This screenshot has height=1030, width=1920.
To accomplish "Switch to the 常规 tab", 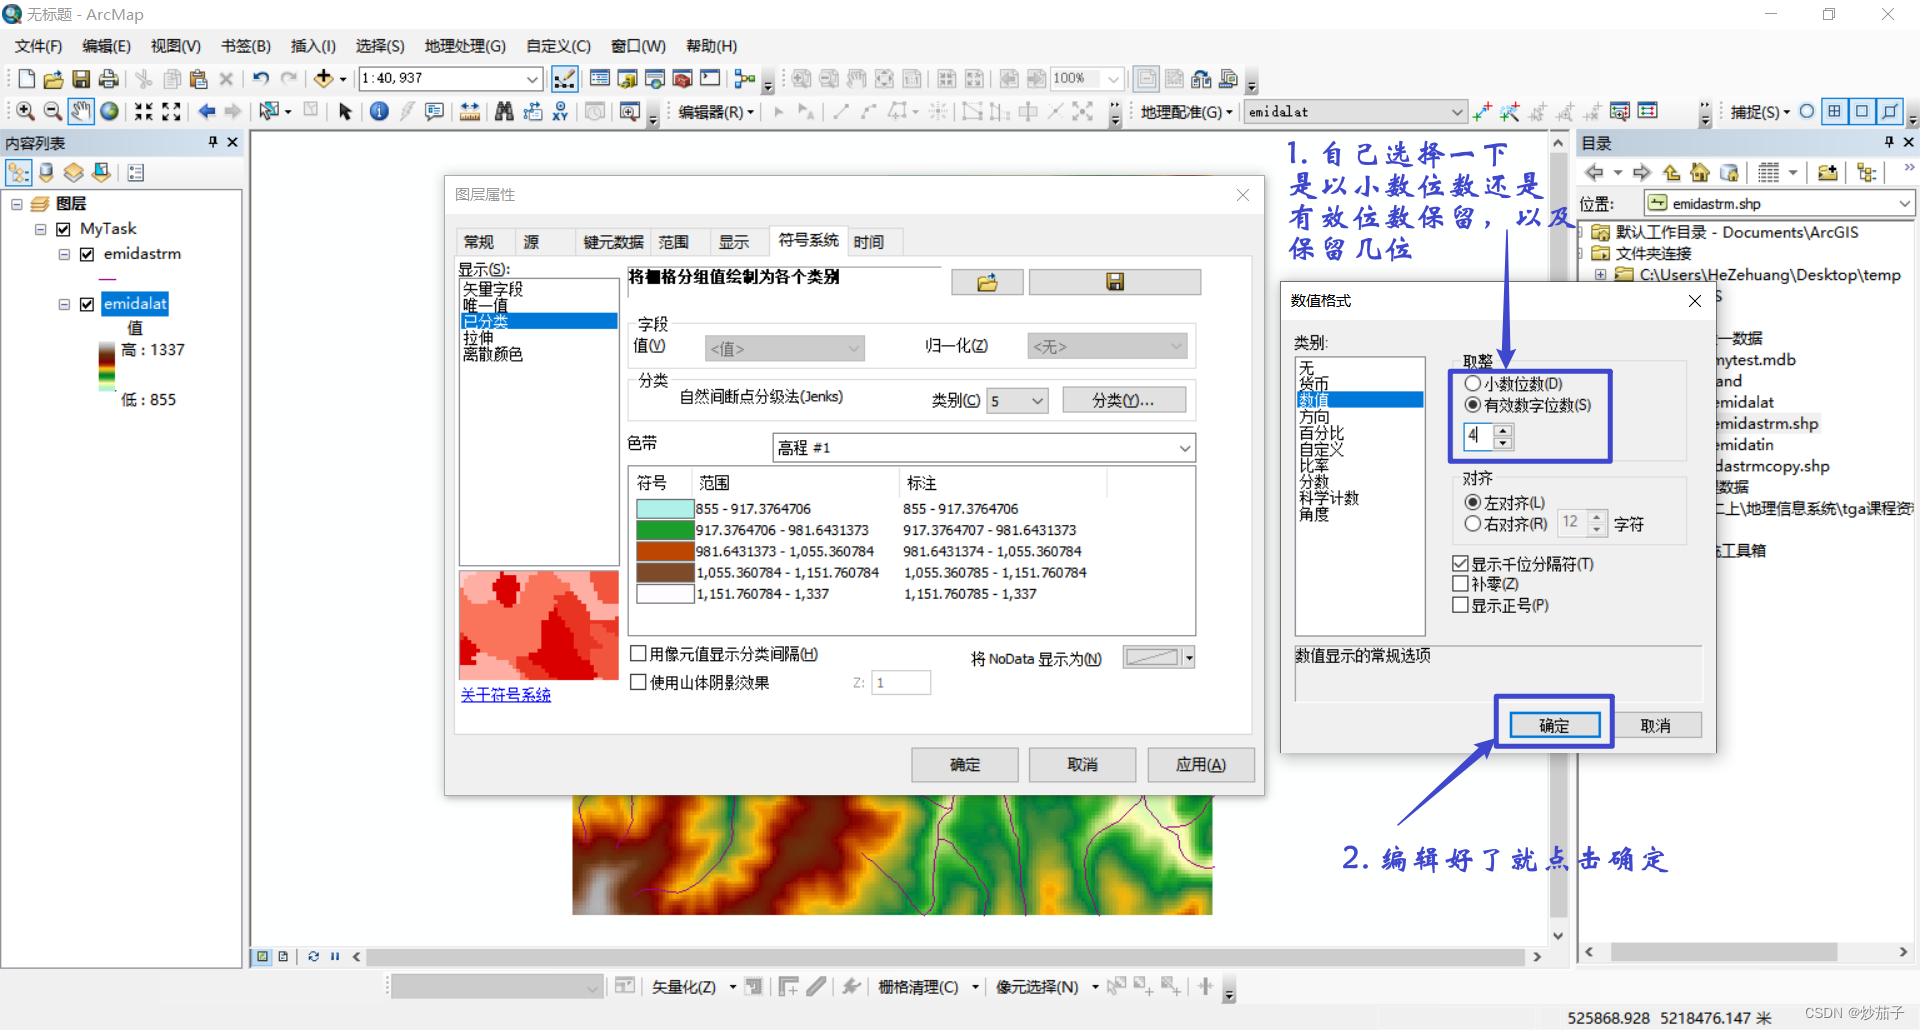I will pos(479,242).
